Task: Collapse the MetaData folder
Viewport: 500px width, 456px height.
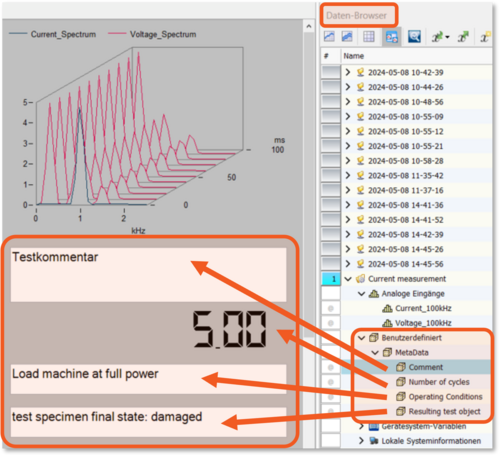Action: (x=375, y=353)
